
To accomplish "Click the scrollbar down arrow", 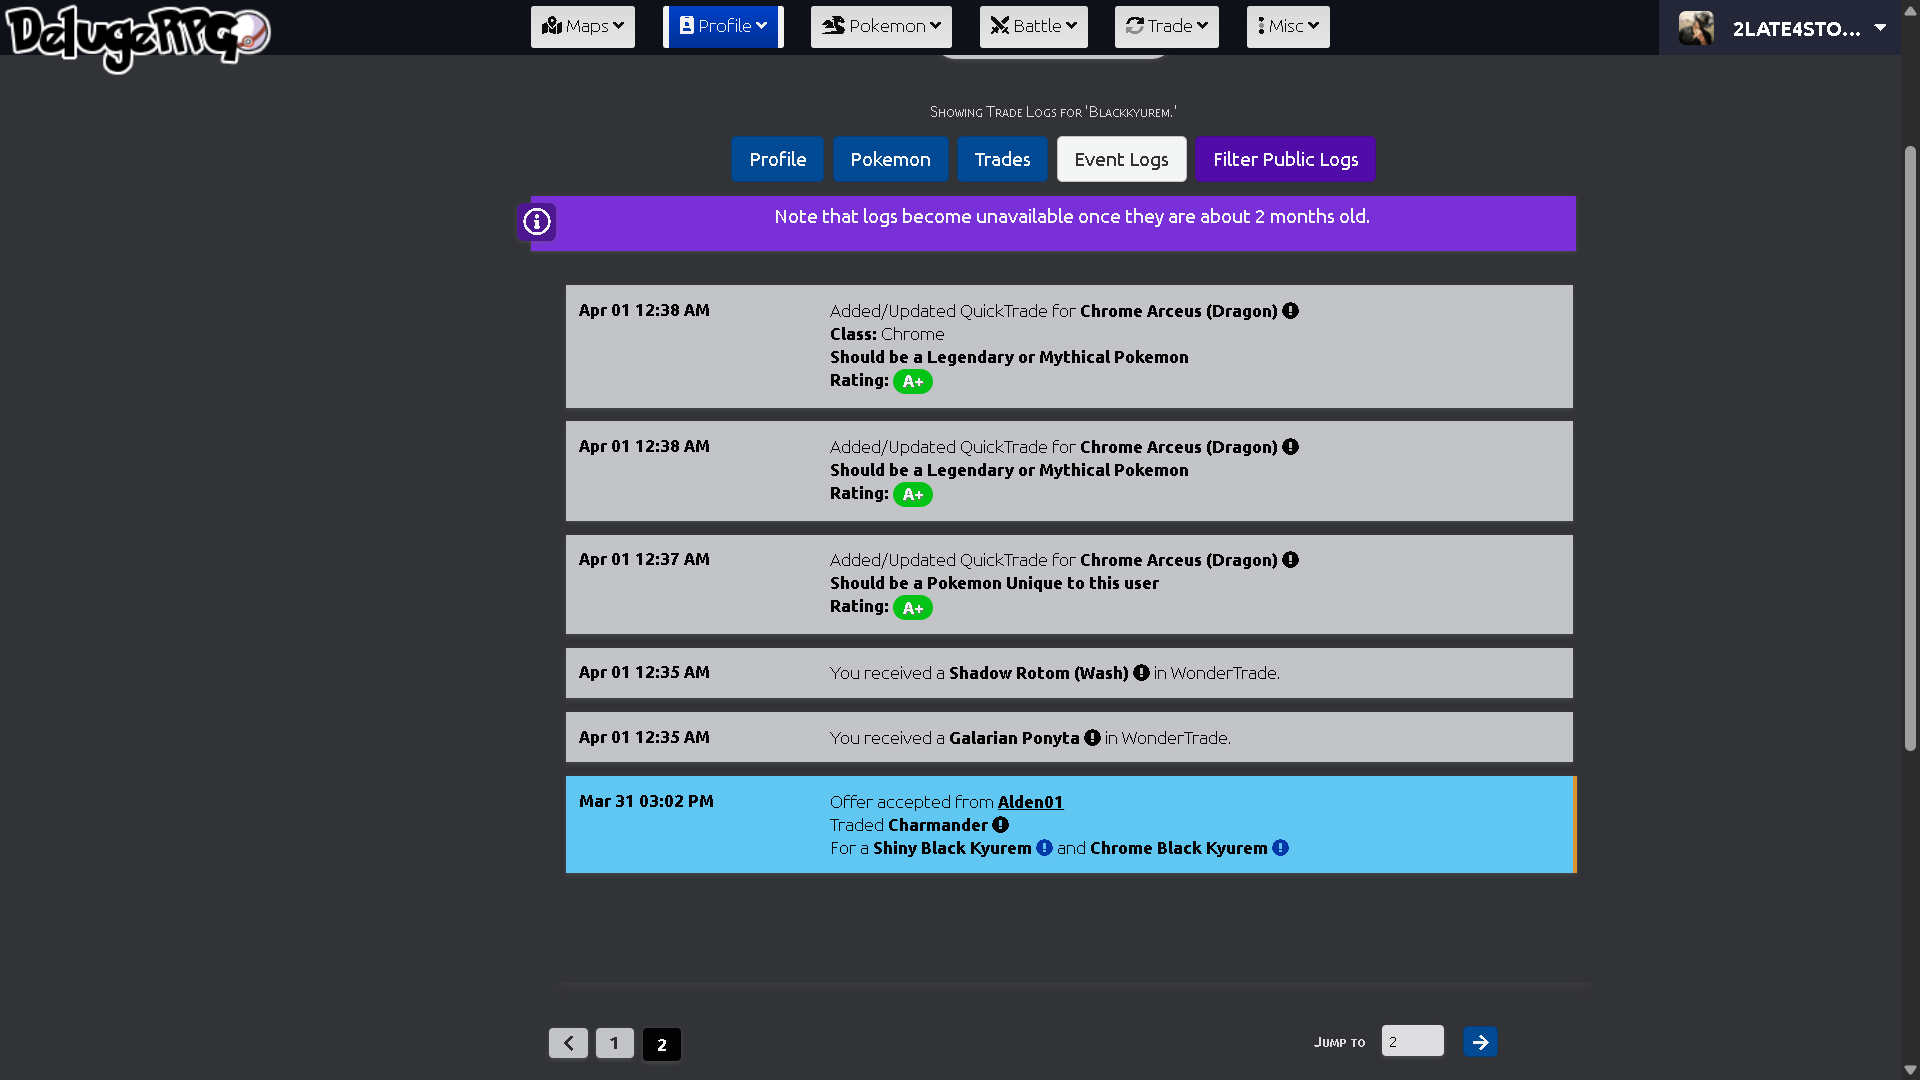I will coord(1910,1070).
